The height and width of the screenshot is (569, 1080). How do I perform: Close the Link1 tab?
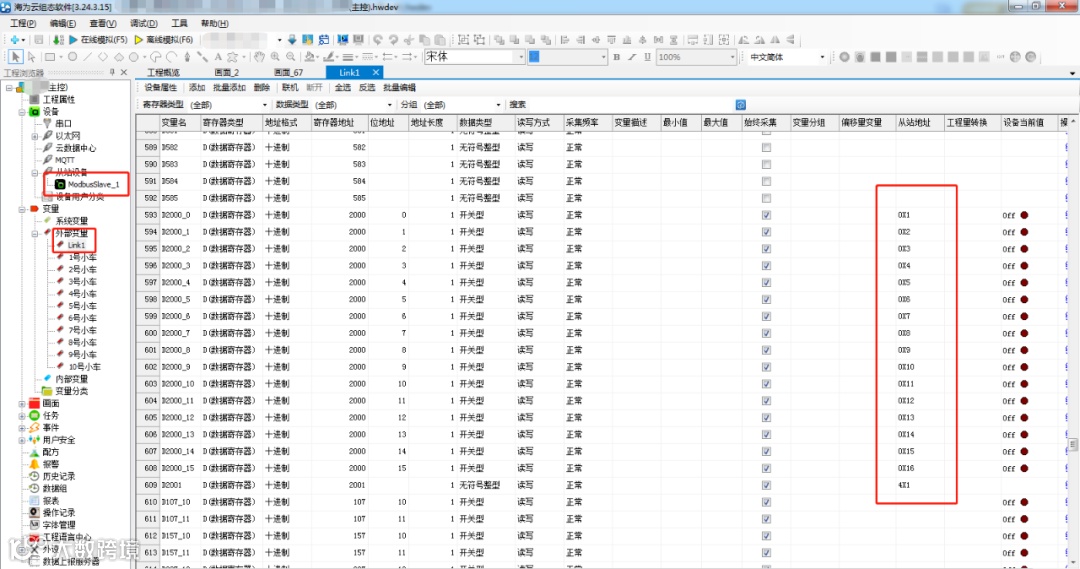[375, 72]
